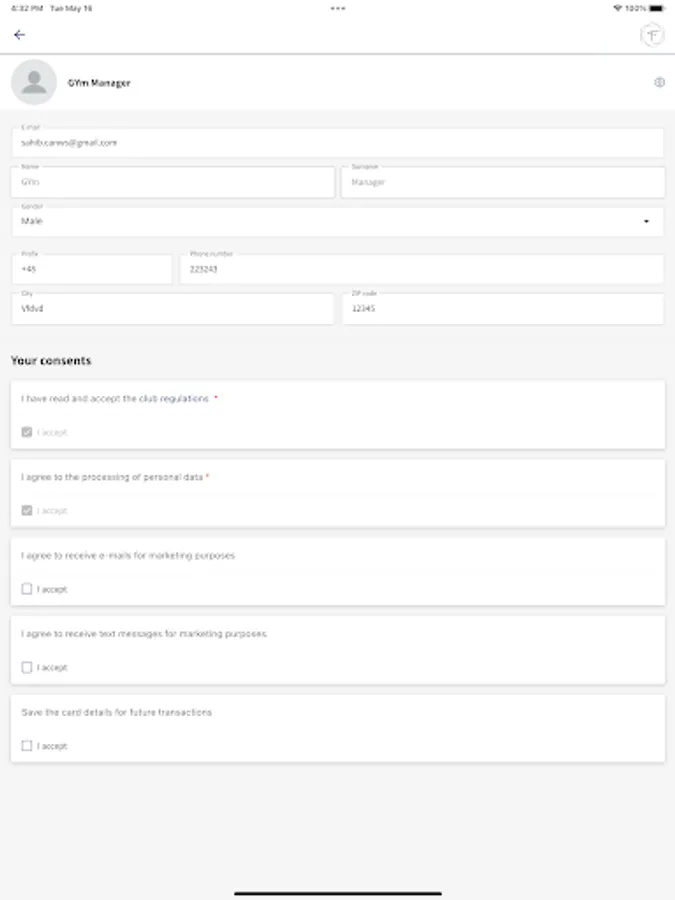
Task: Tap the City input field
Action: [173, 309]
